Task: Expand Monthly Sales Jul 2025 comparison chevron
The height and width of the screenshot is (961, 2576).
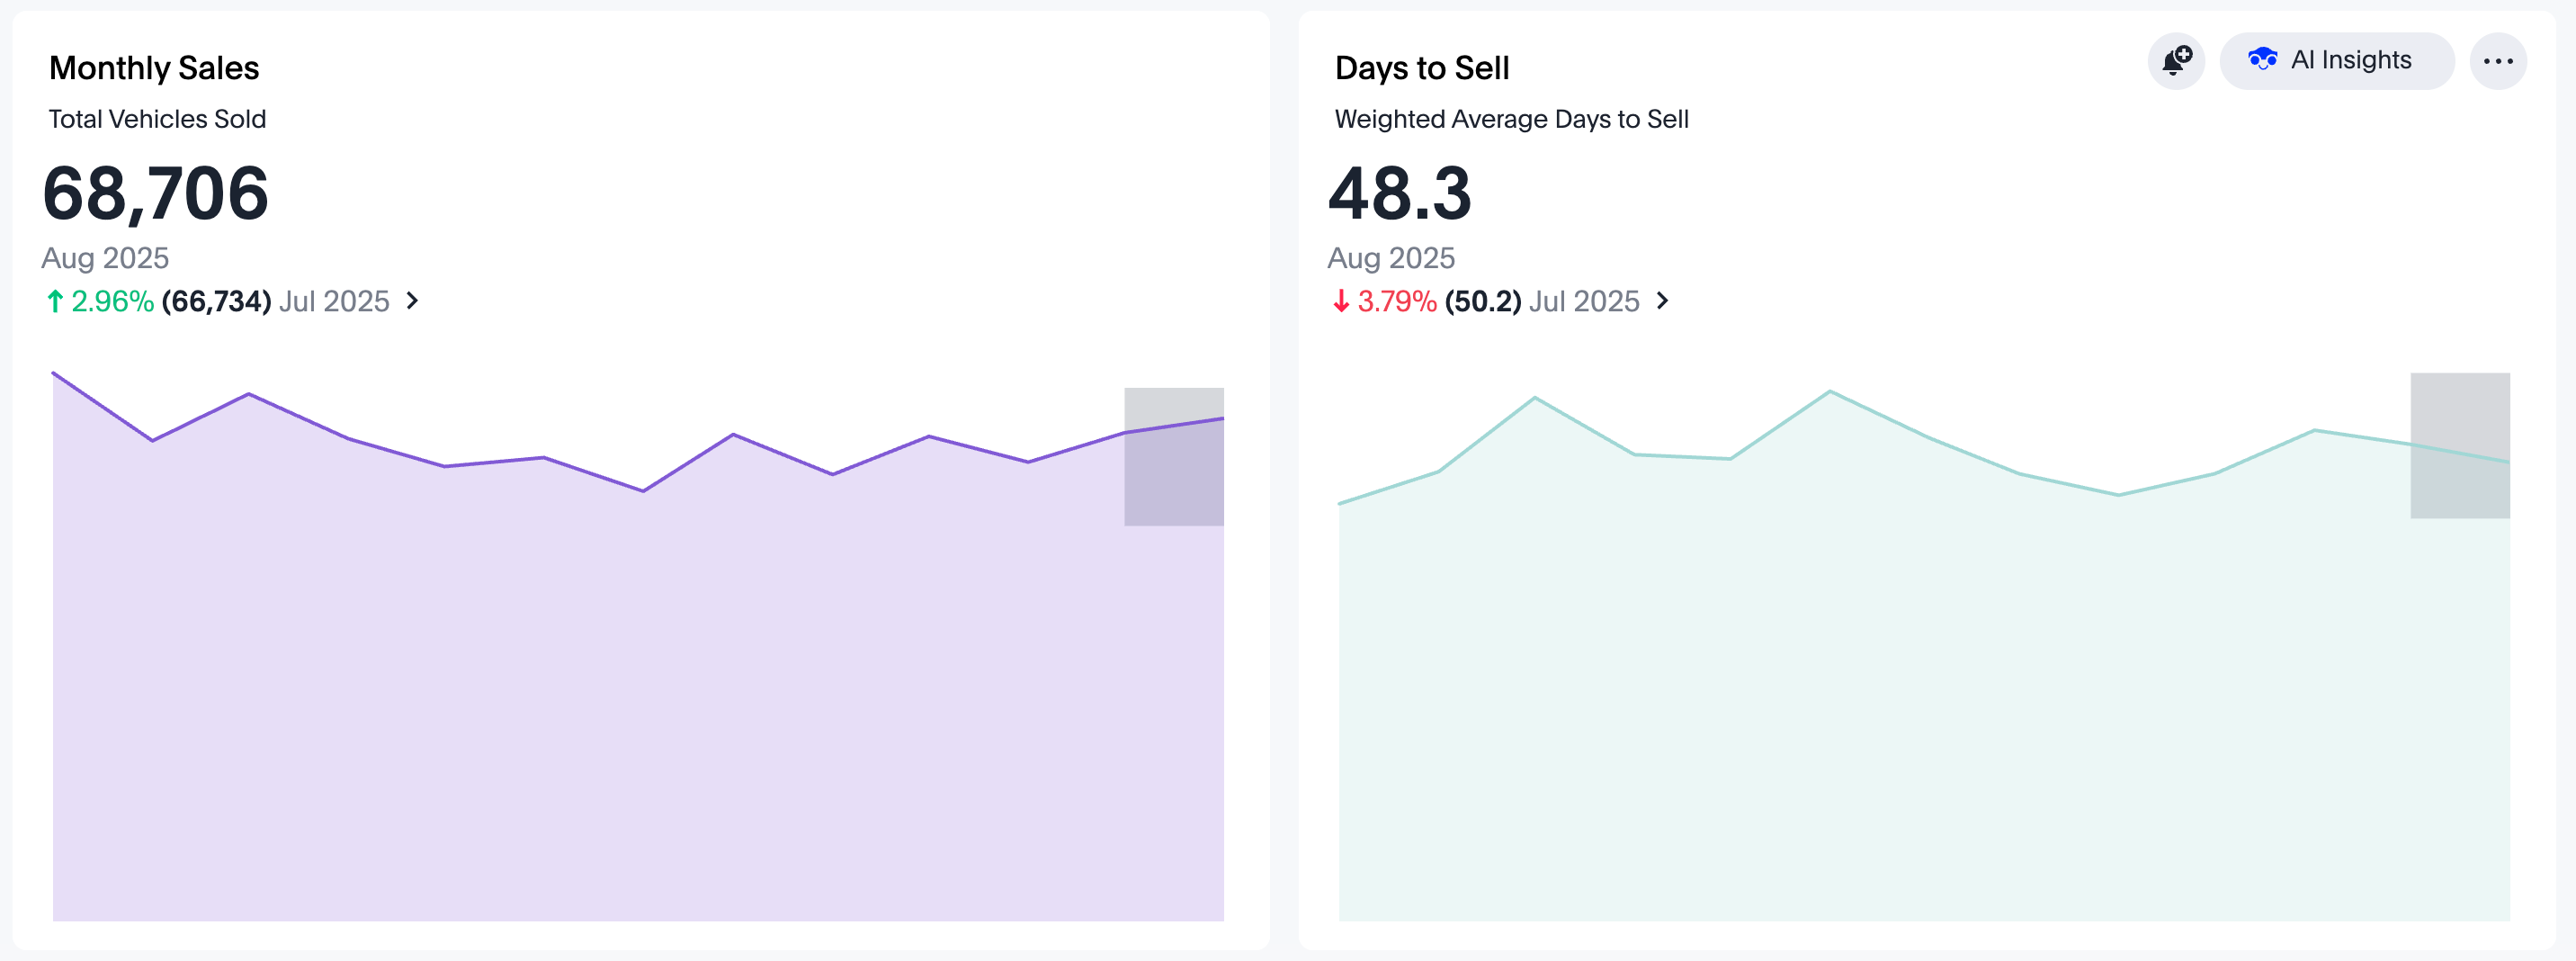Action: (412, 301)
